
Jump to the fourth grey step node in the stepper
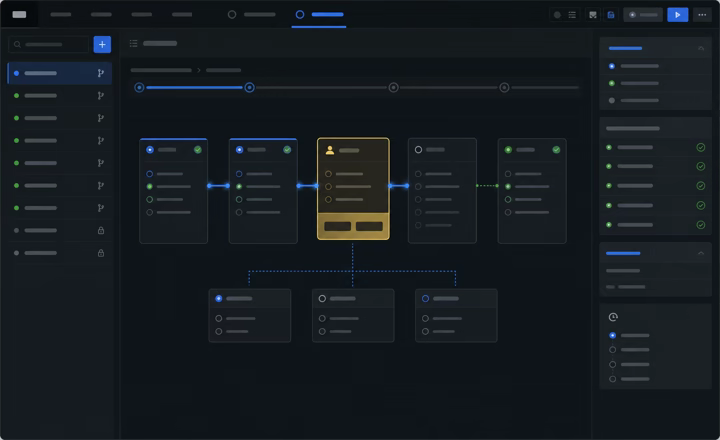tap(504, 87)
